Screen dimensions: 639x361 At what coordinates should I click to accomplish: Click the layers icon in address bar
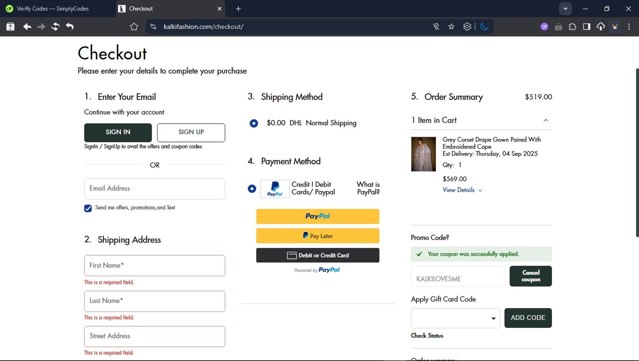coord(467,26)
